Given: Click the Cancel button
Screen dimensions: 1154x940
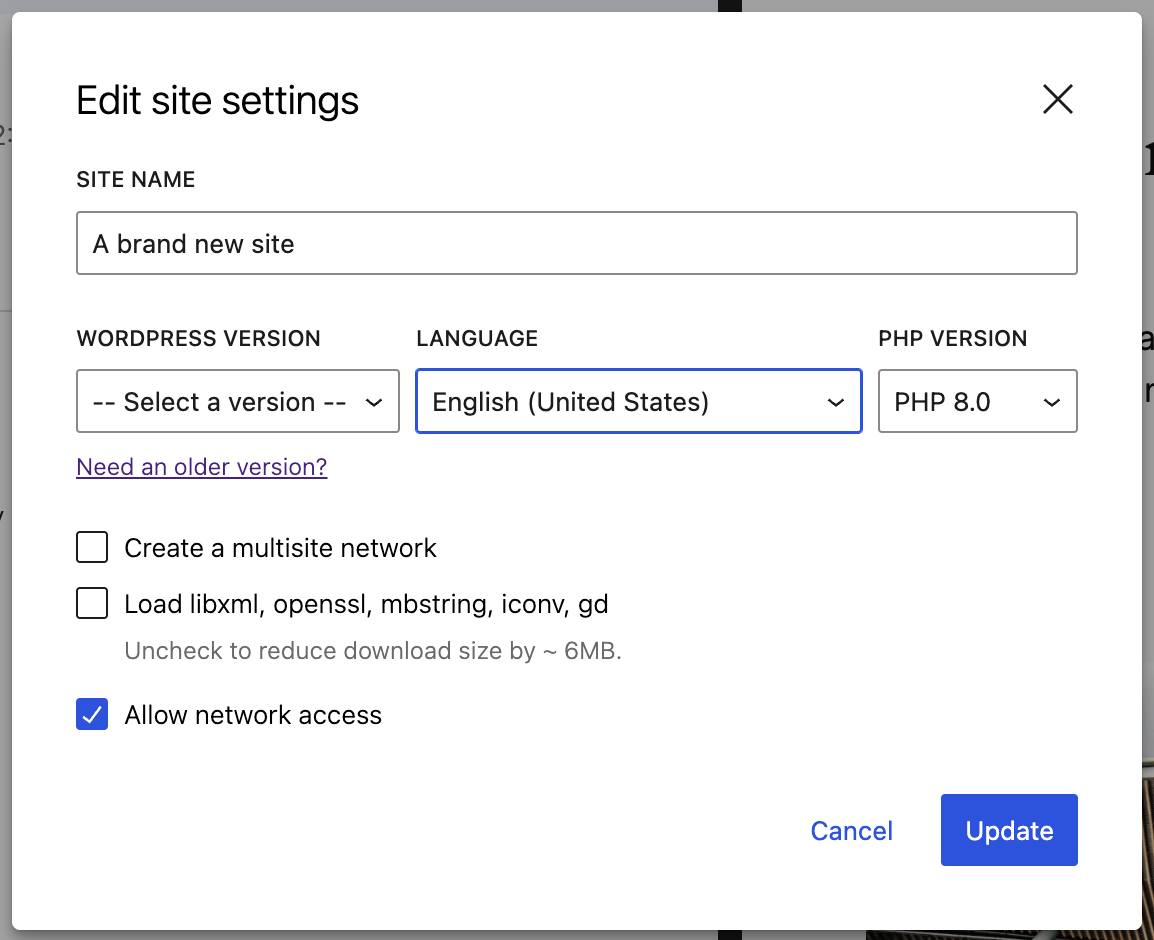Looking at the screenshot, I should click(x=852, y=830).
